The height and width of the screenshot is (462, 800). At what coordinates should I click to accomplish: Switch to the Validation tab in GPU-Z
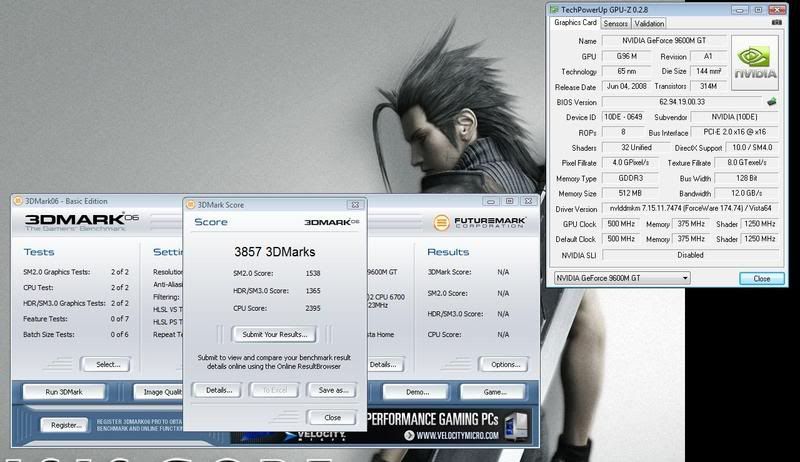pos(649,23)
